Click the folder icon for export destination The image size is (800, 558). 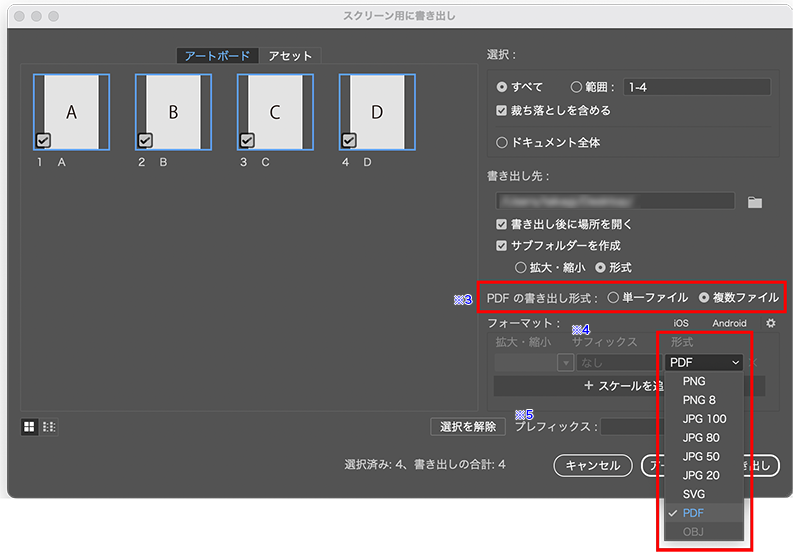coord(755,202)
